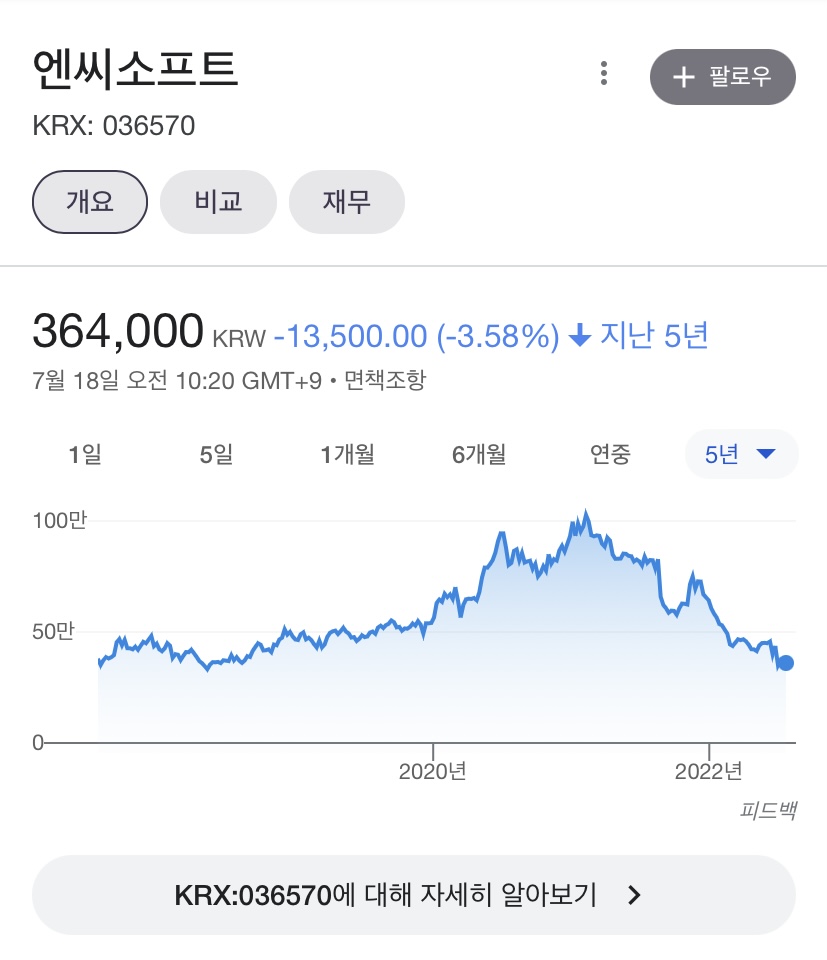Viewport: 827px width, 960px height.
Task: View the 연중 year-to-date chart
Action: pyautogui.click(x=610, y=455)
